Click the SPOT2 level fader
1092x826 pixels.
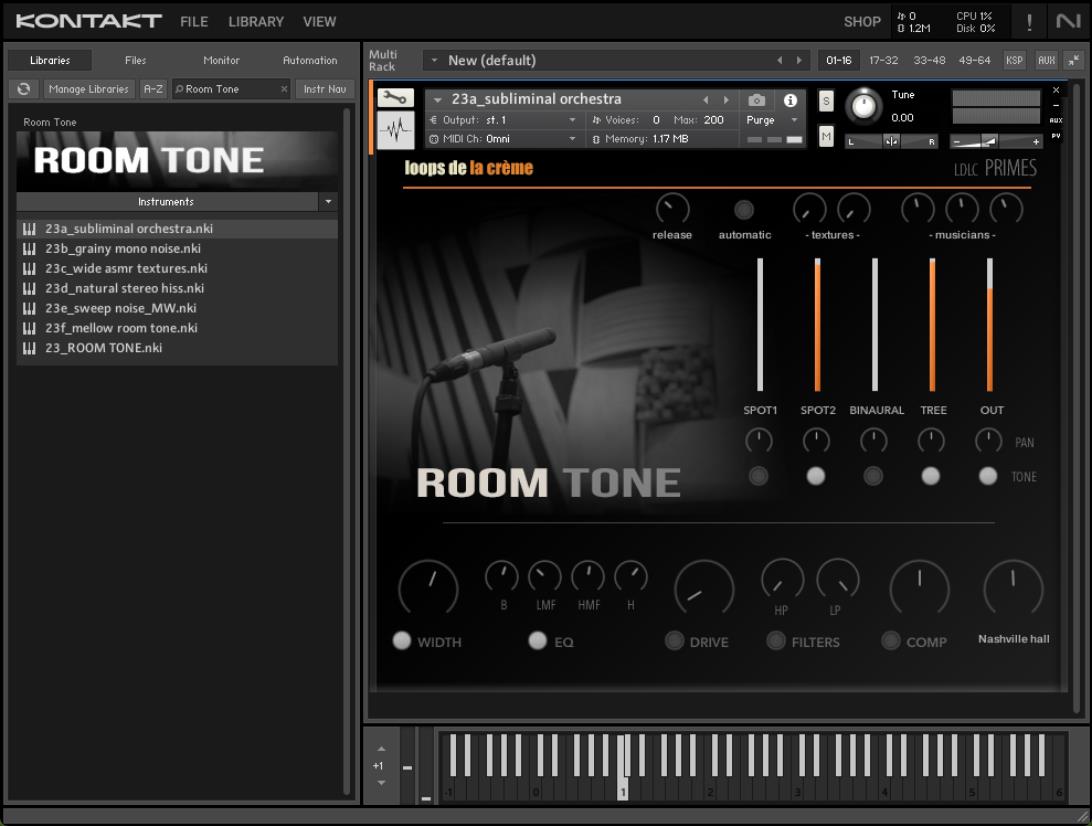(x=817, y=325)
